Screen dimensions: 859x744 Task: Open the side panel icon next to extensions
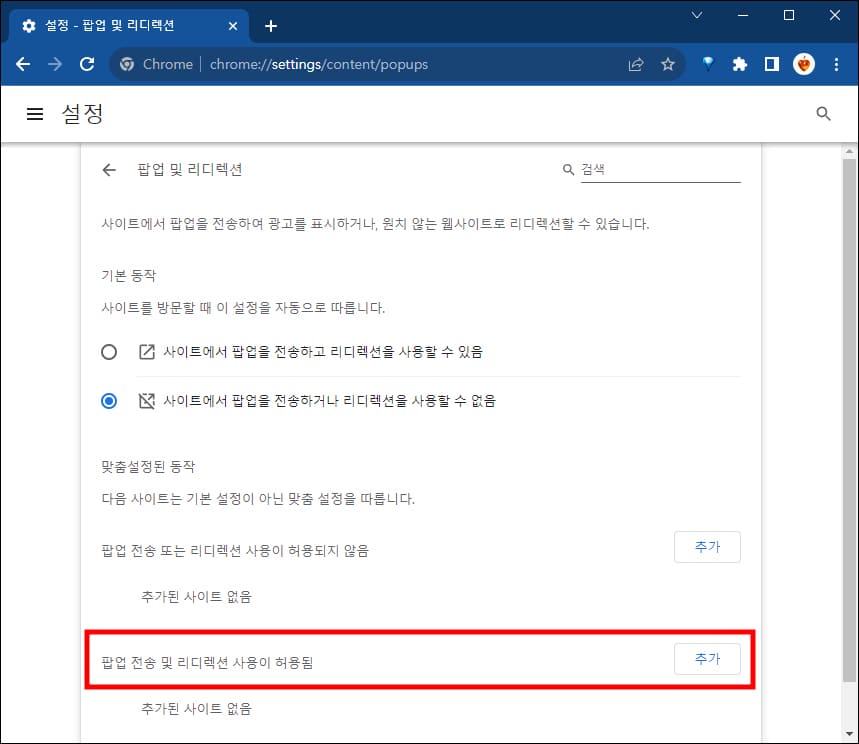click(771, 63)
